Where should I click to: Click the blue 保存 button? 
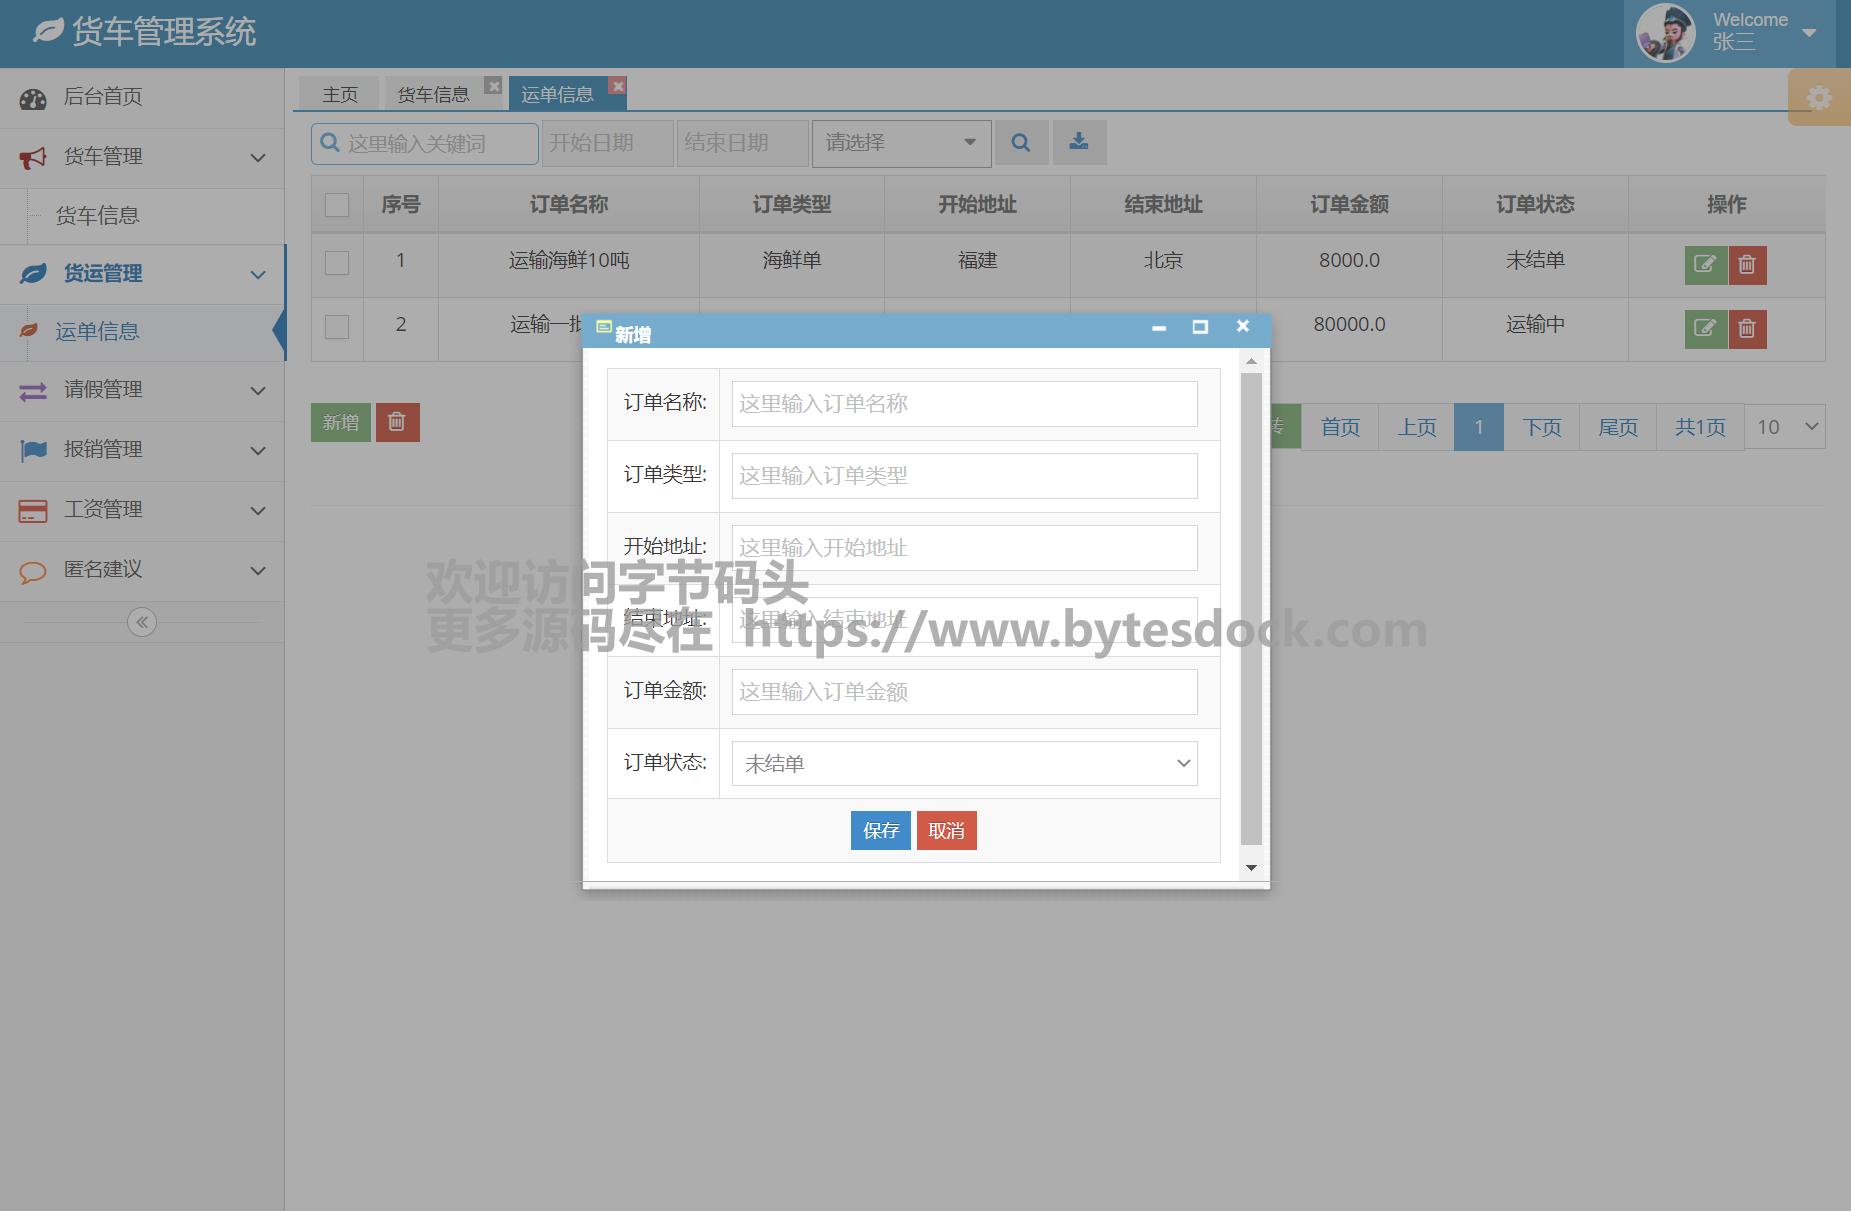click(x=880, y=830)
